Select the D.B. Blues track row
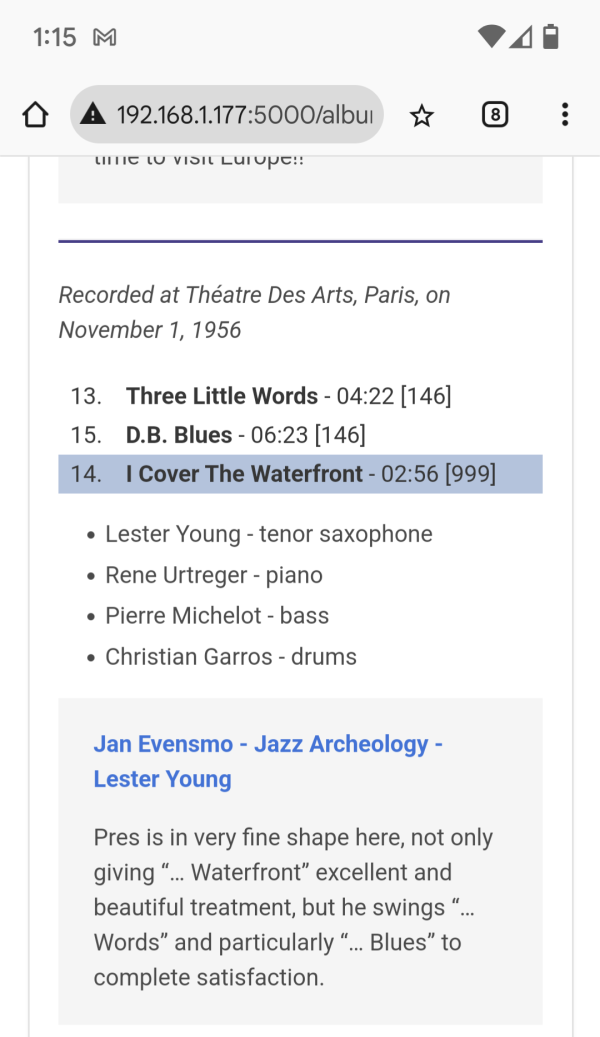 point(300,435)
